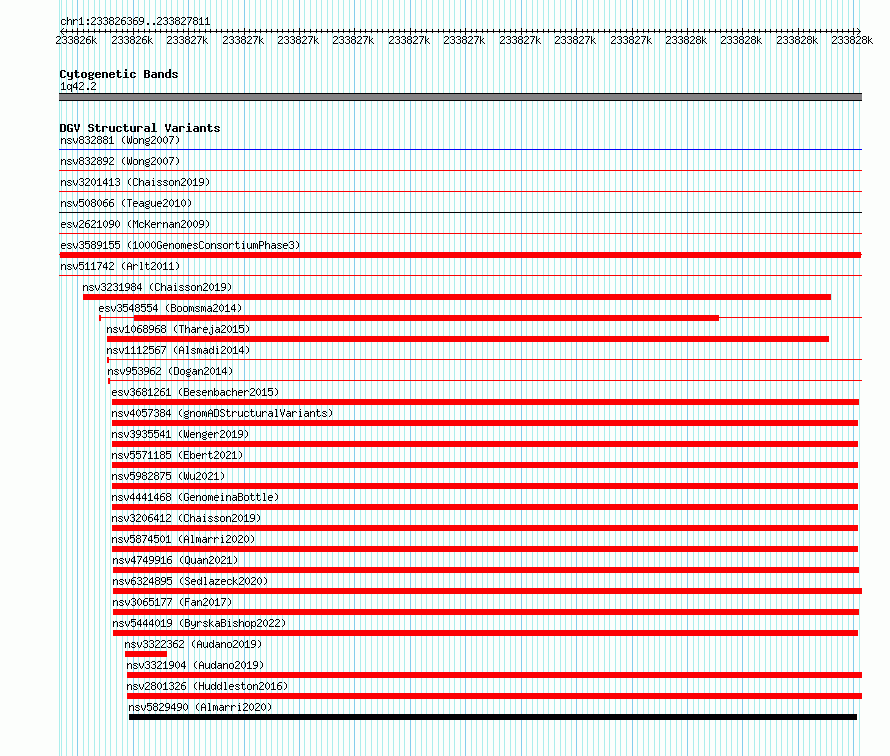Open variant esv3681261 (Besenbacher2015)

195,392
